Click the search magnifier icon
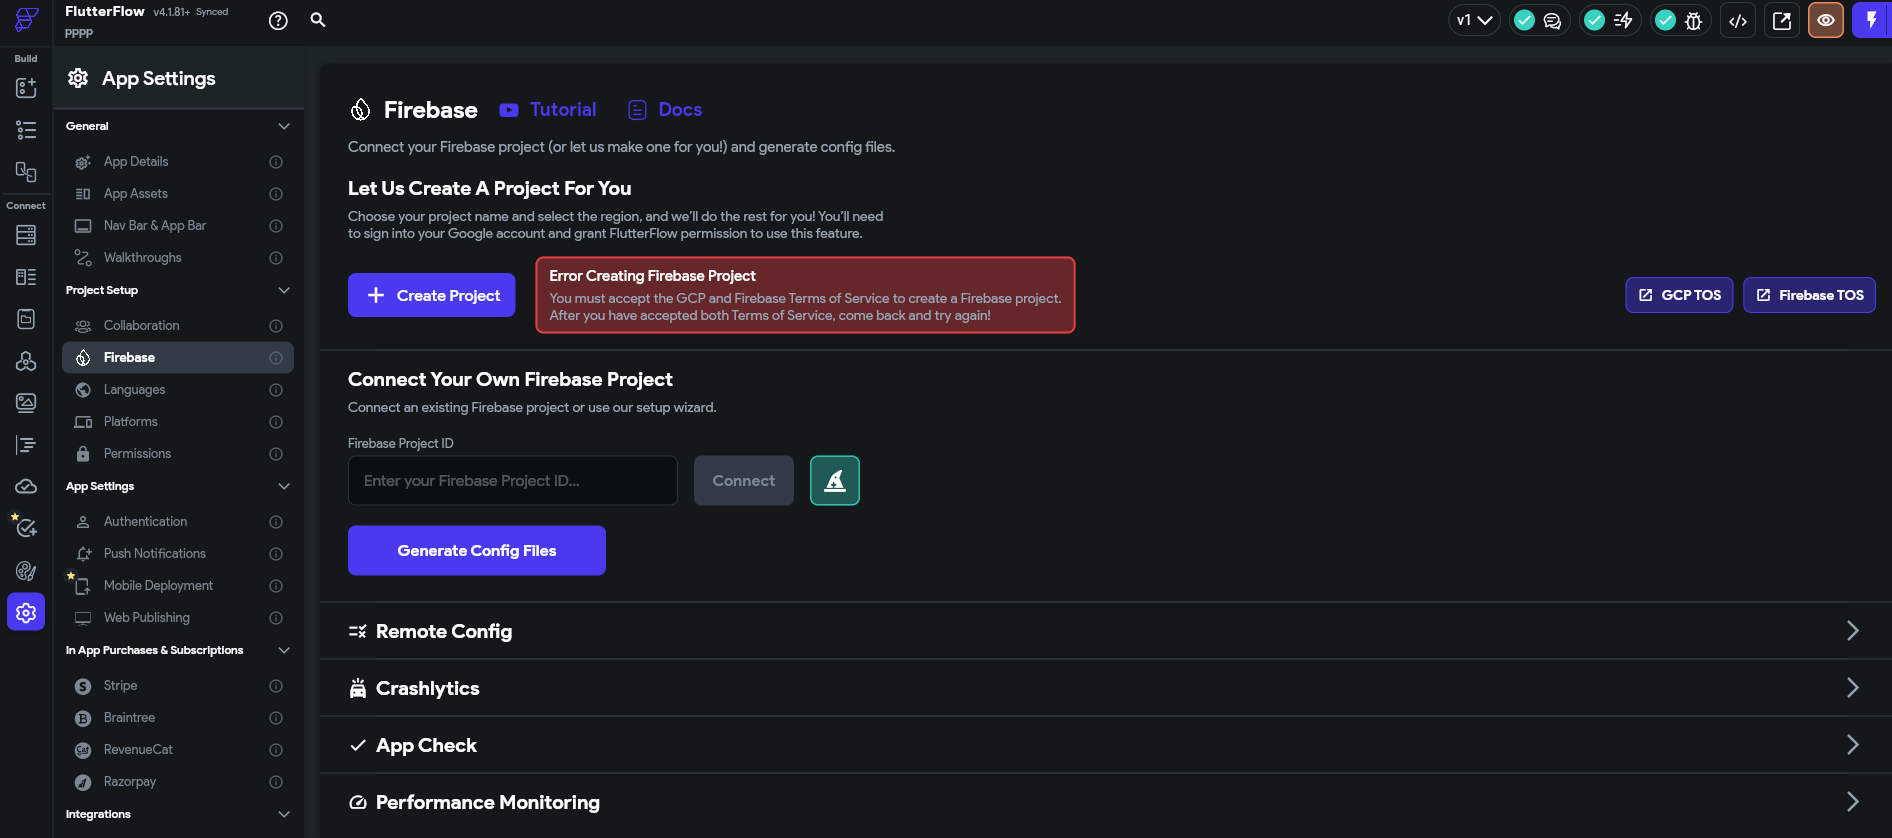Image resolution: width=1892 pixels, height=838 pixels. (318, 20)
